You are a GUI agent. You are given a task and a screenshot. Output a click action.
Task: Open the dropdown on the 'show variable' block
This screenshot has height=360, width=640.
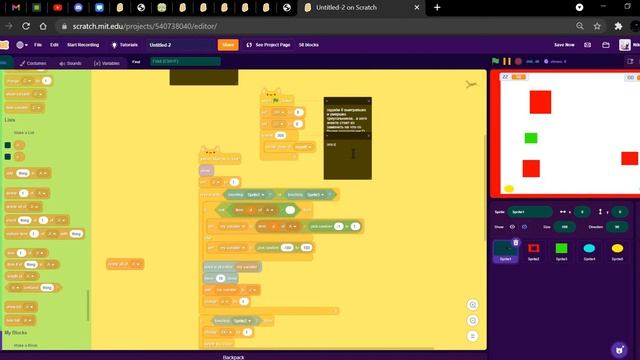coord(38,94)
